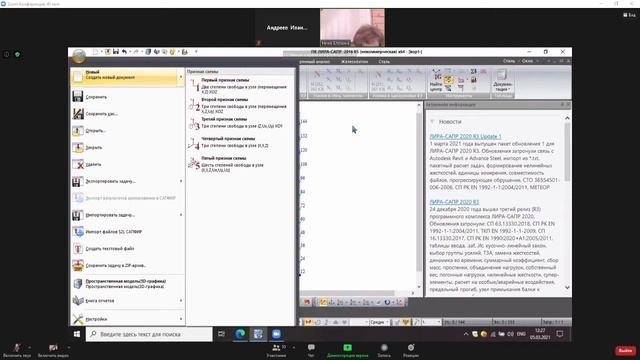640x360 pixels.
Task: Open the 'Средне' dropdown in bottom toolbar
Action: point(379,322)
